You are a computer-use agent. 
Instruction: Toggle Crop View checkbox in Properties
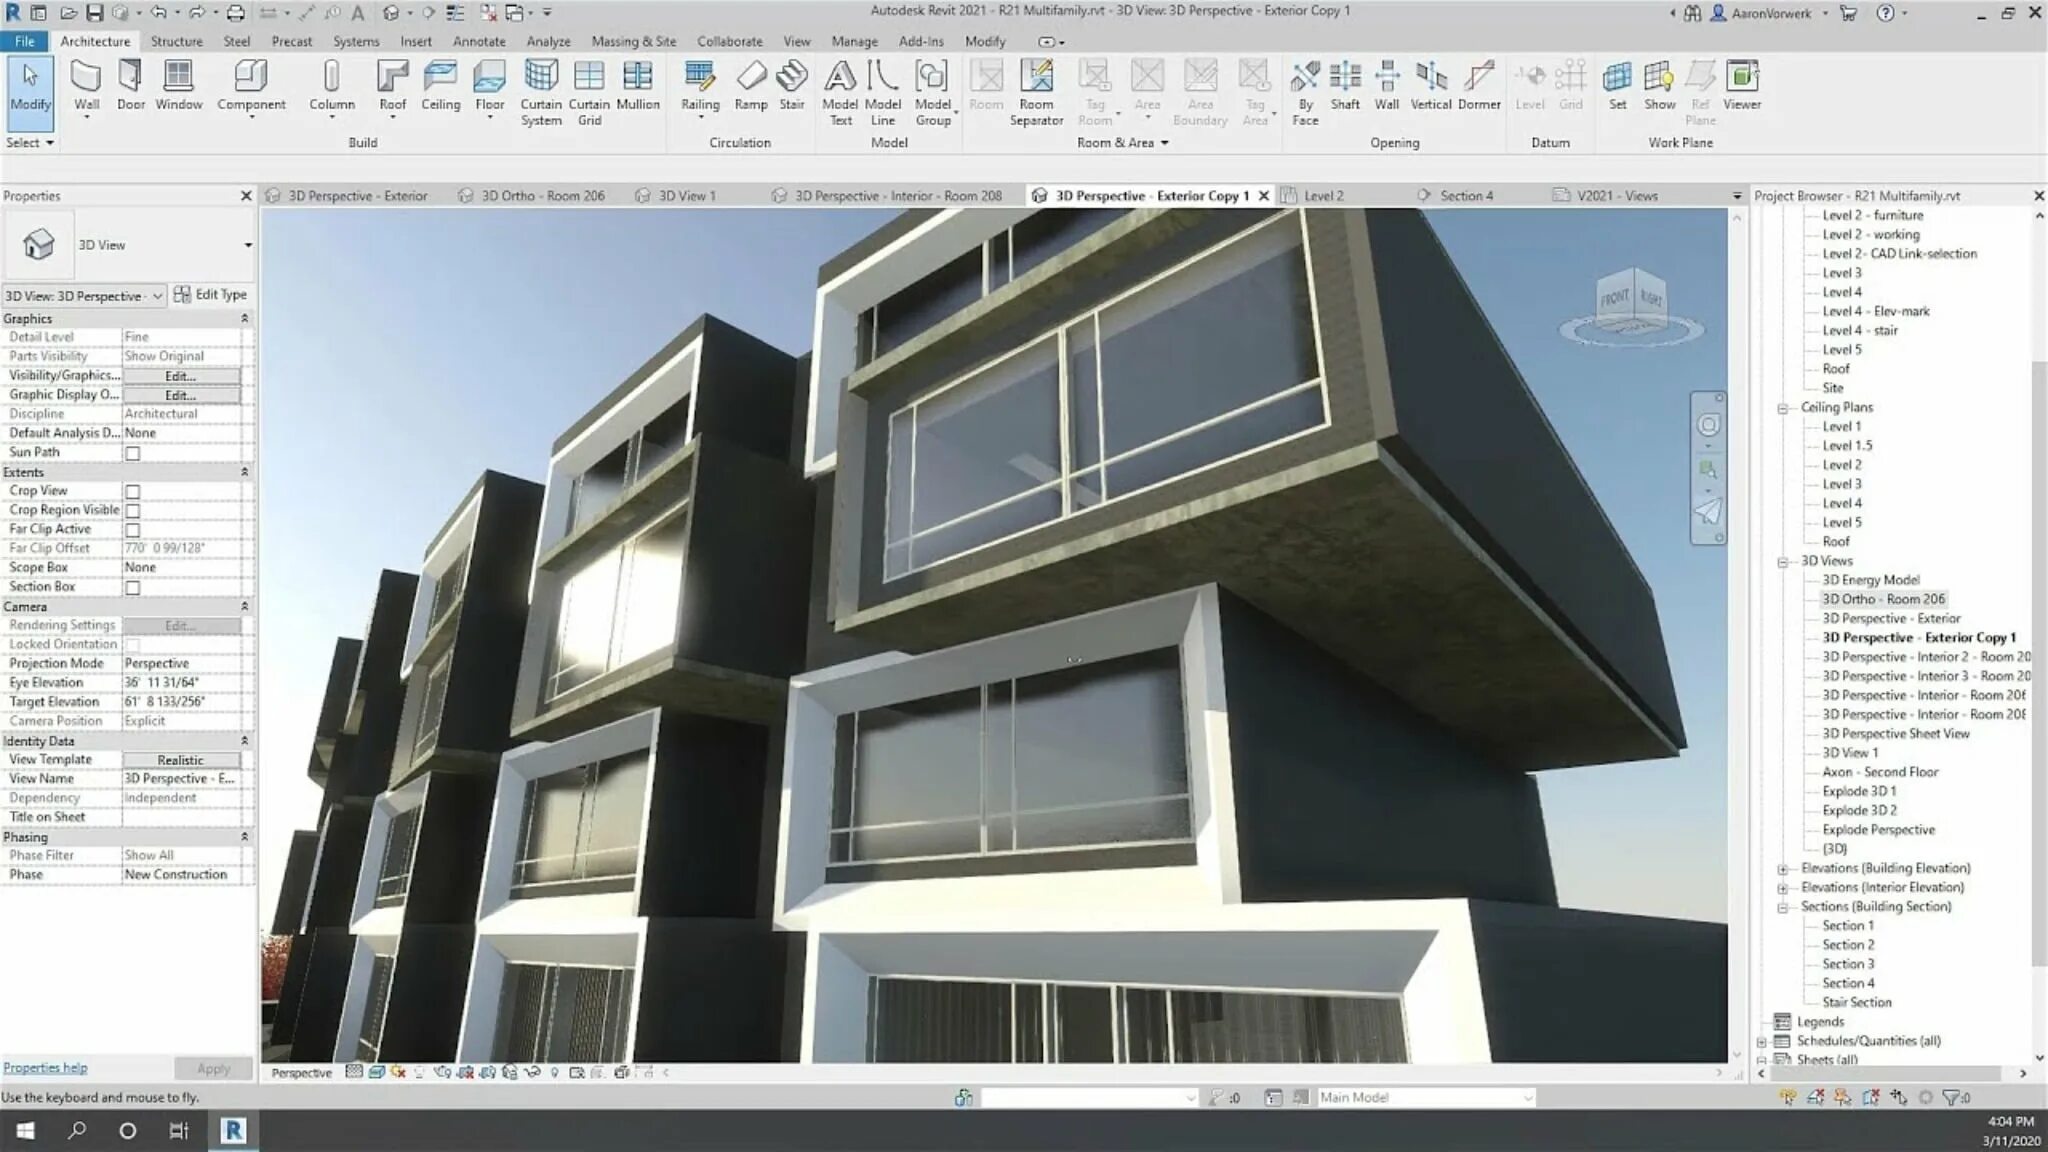[x=132, y=489]
